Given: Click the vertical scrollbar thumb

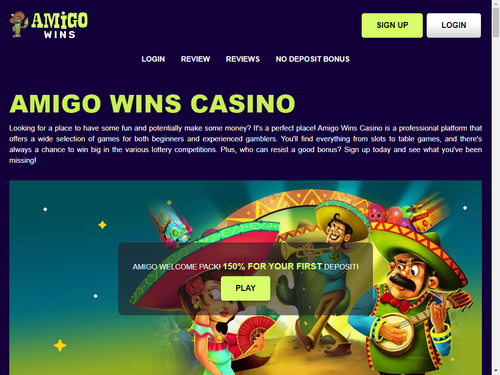Looking at the screenshot, I should (496, 22).
